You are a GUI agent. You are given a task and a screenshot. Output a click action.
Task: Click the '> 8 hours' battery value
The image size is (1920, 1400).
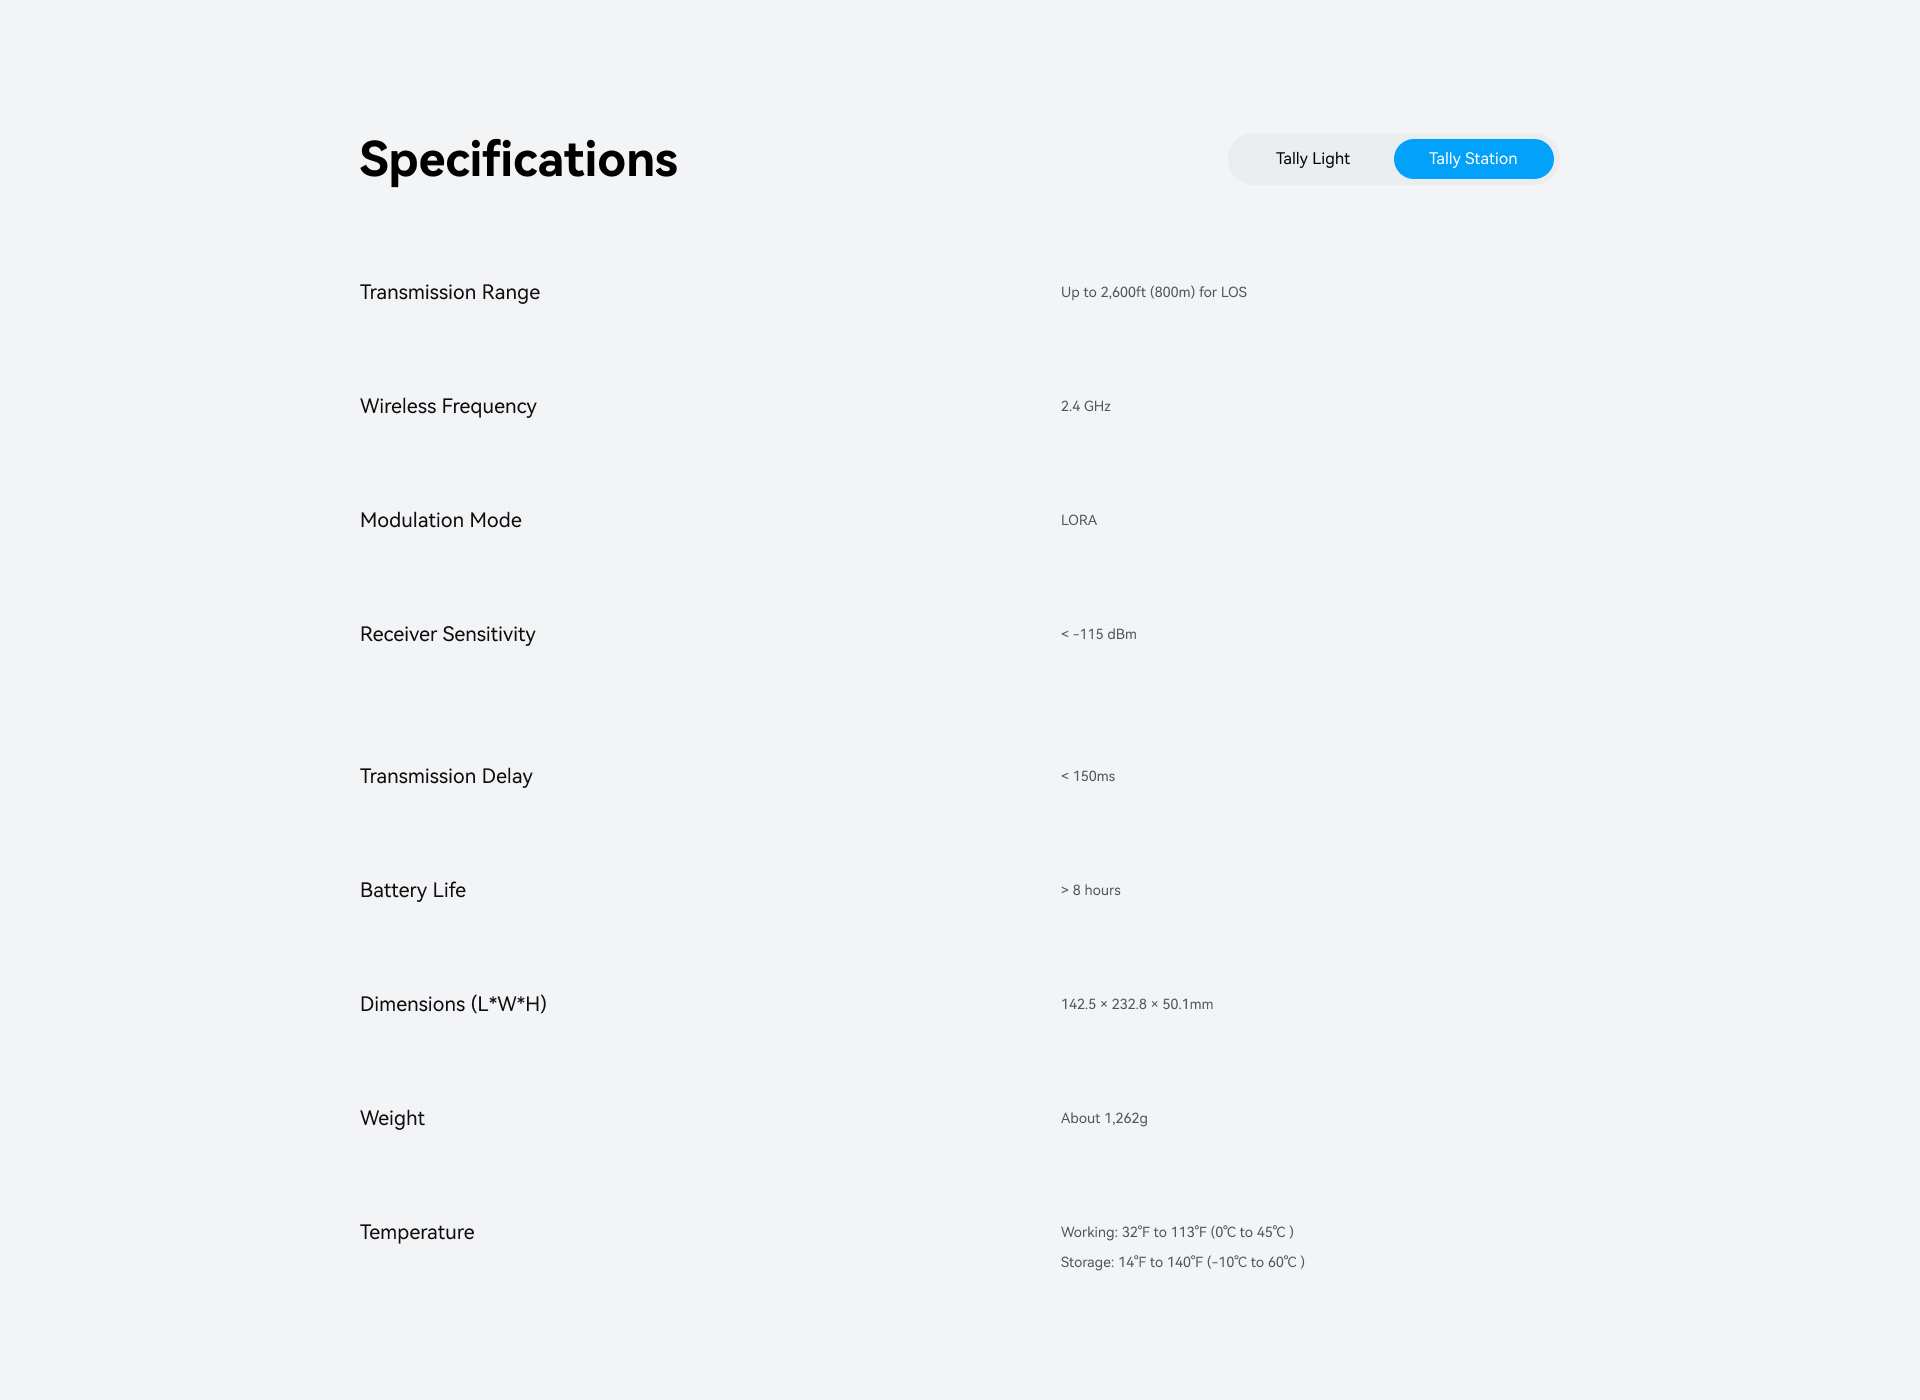tap(1090, 890)
